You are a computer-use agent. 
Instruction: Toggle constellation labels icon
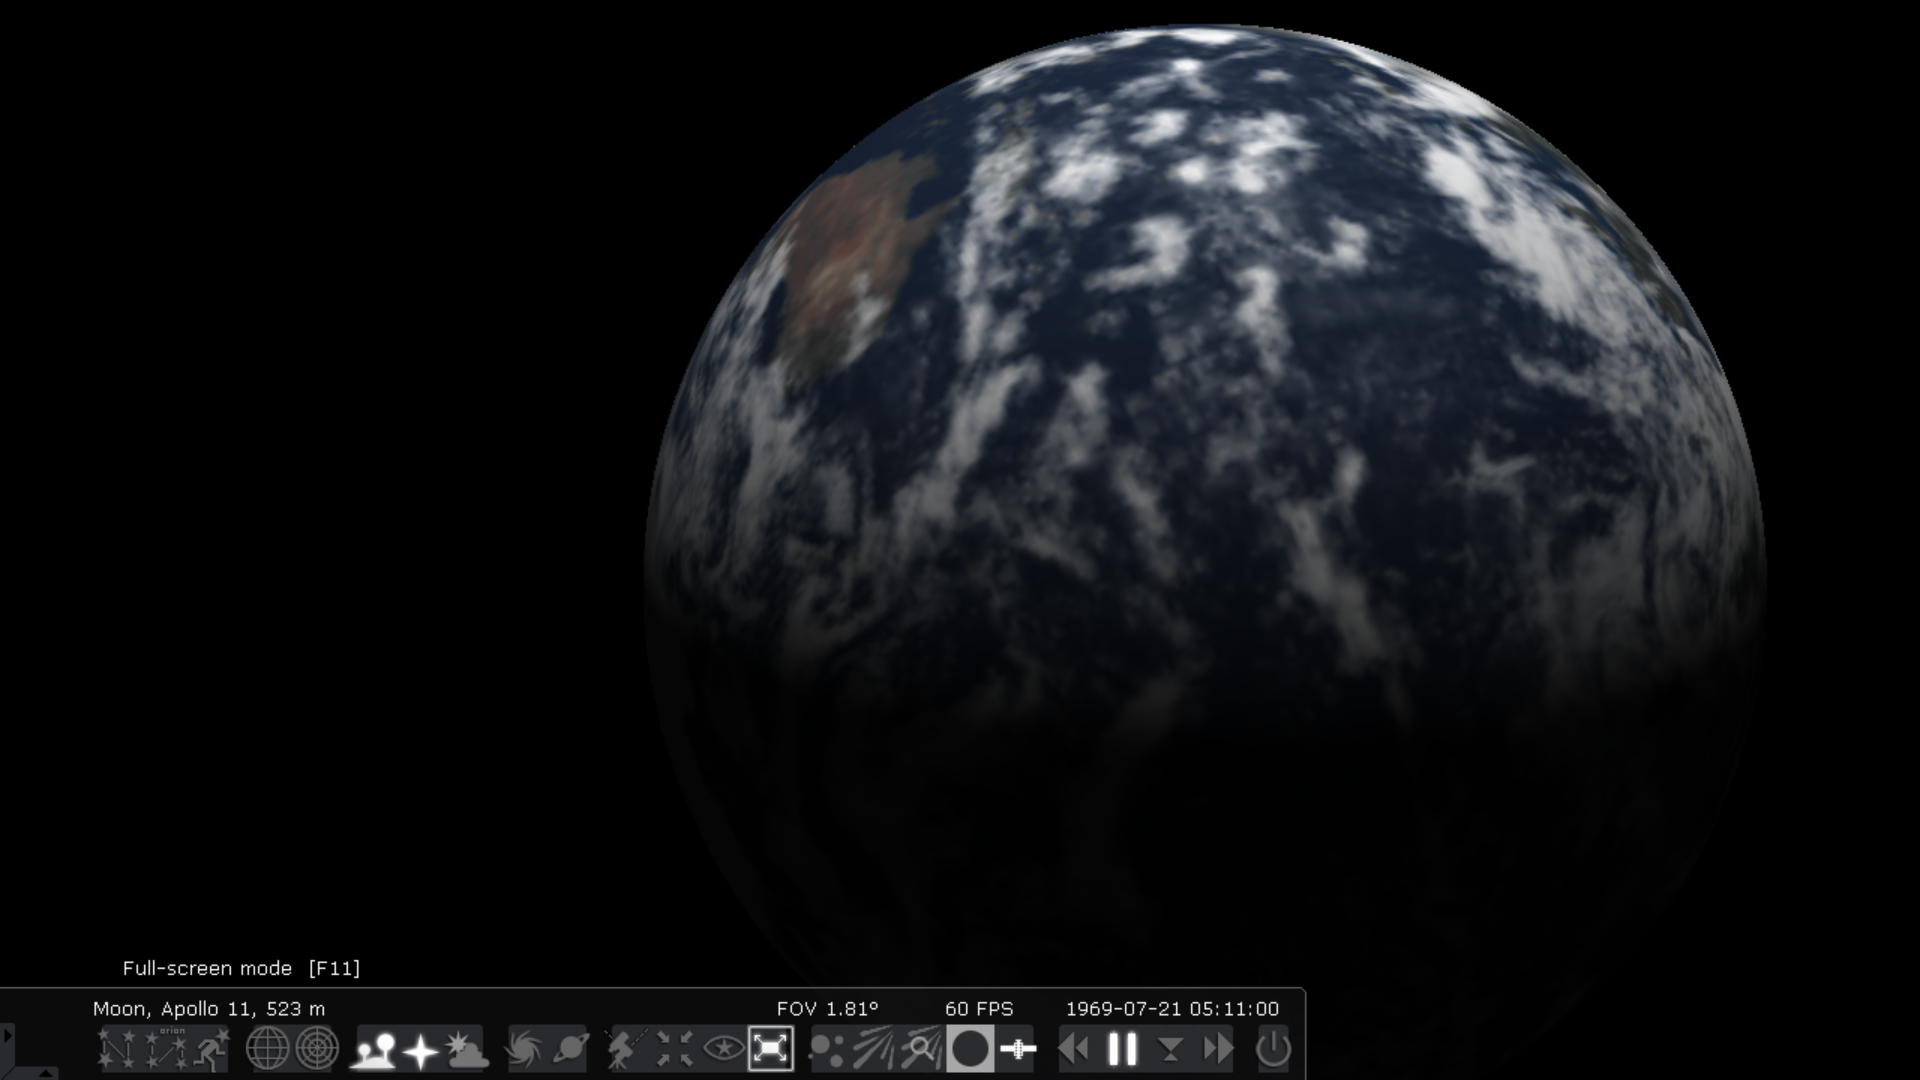(166, 1049)
